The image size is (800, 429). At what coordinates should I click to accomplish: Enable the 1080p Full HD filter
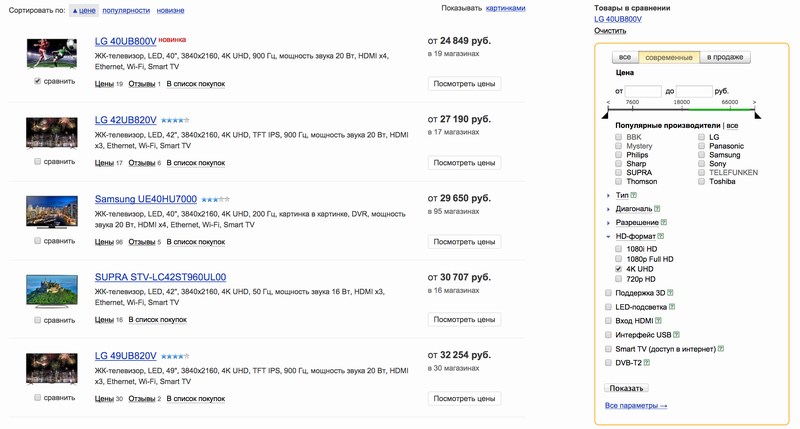pos(618,259)
